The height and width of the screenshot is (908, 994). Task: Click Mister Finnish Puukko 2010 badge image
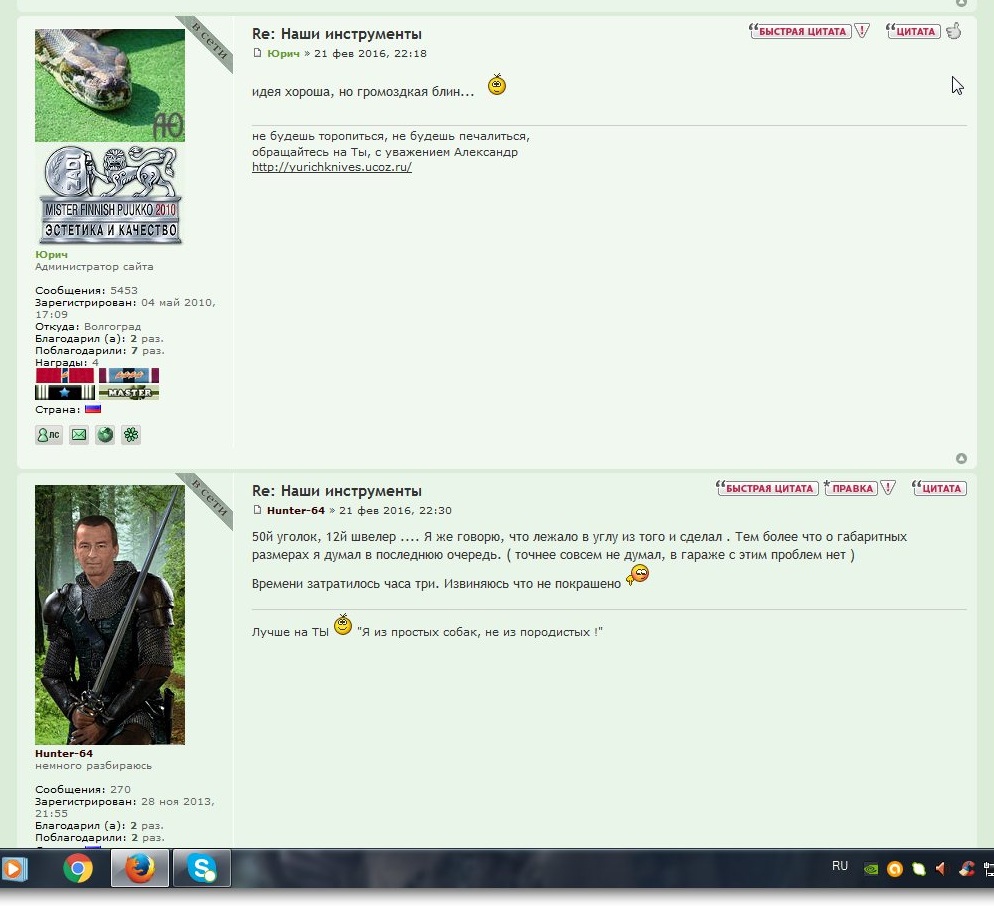110,195
